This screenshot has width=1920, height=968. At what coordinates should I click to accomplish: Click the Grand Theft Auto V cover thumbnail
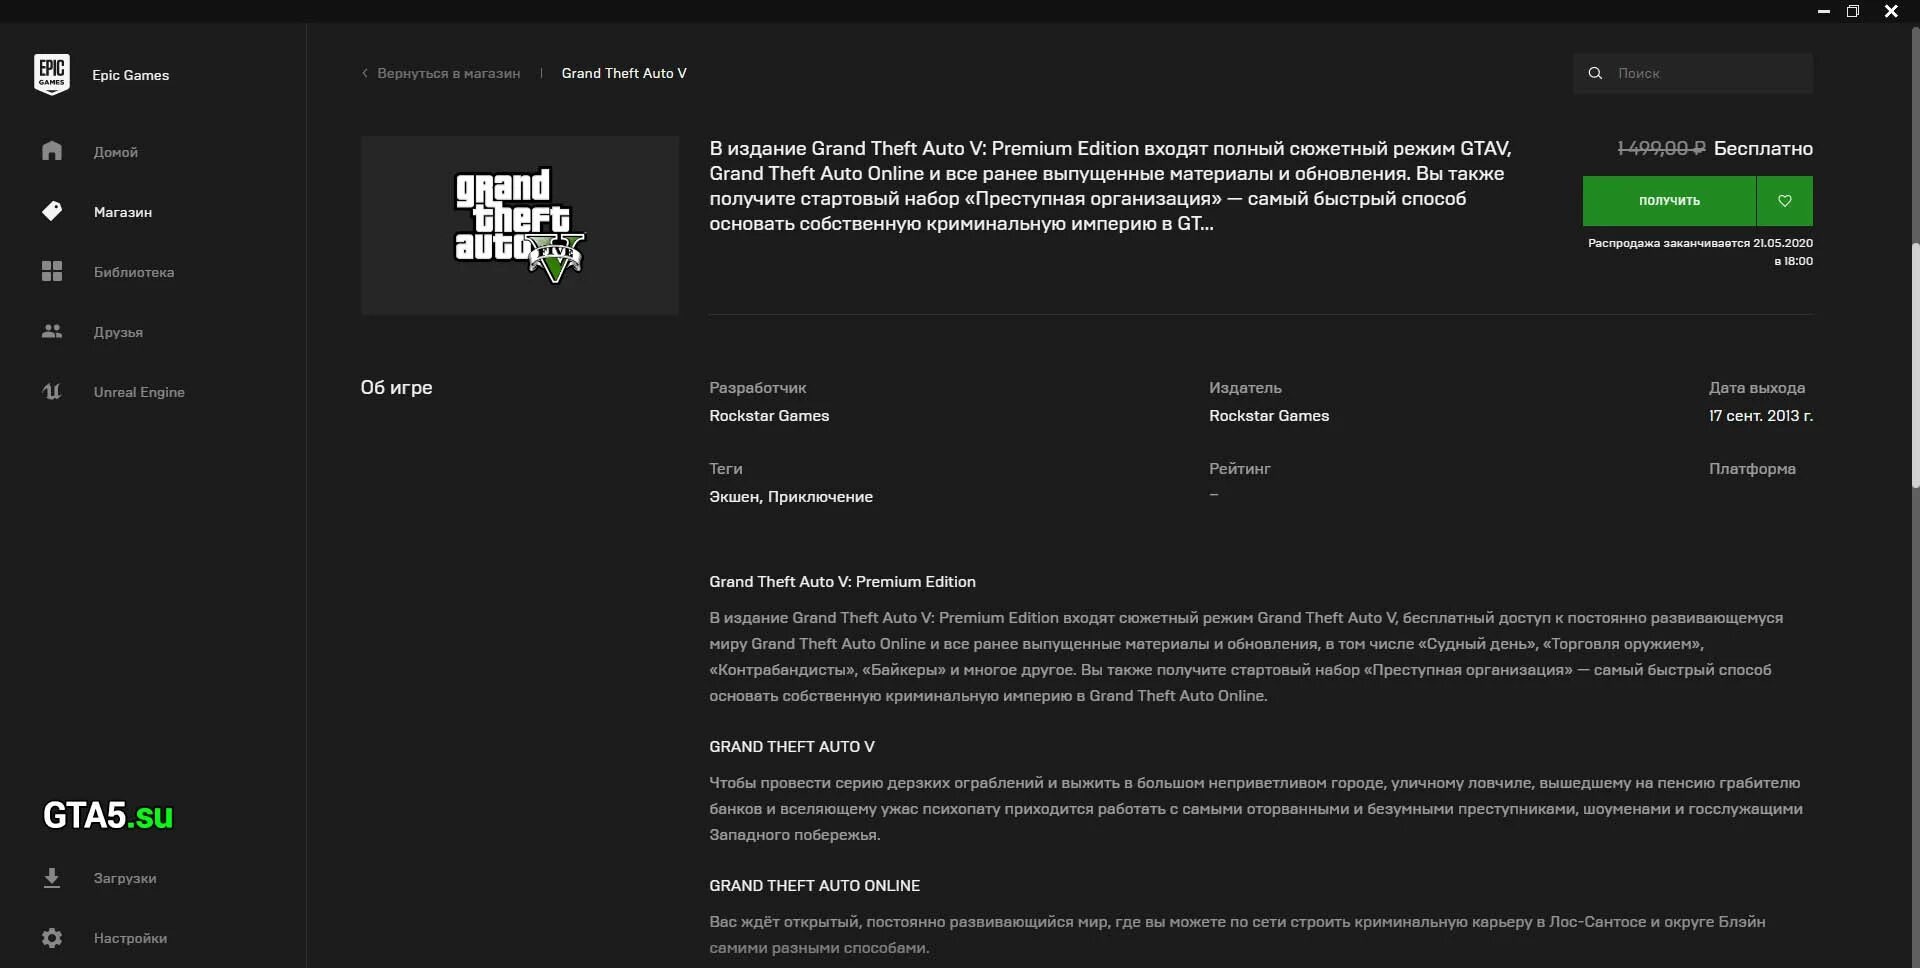[520, 225]
